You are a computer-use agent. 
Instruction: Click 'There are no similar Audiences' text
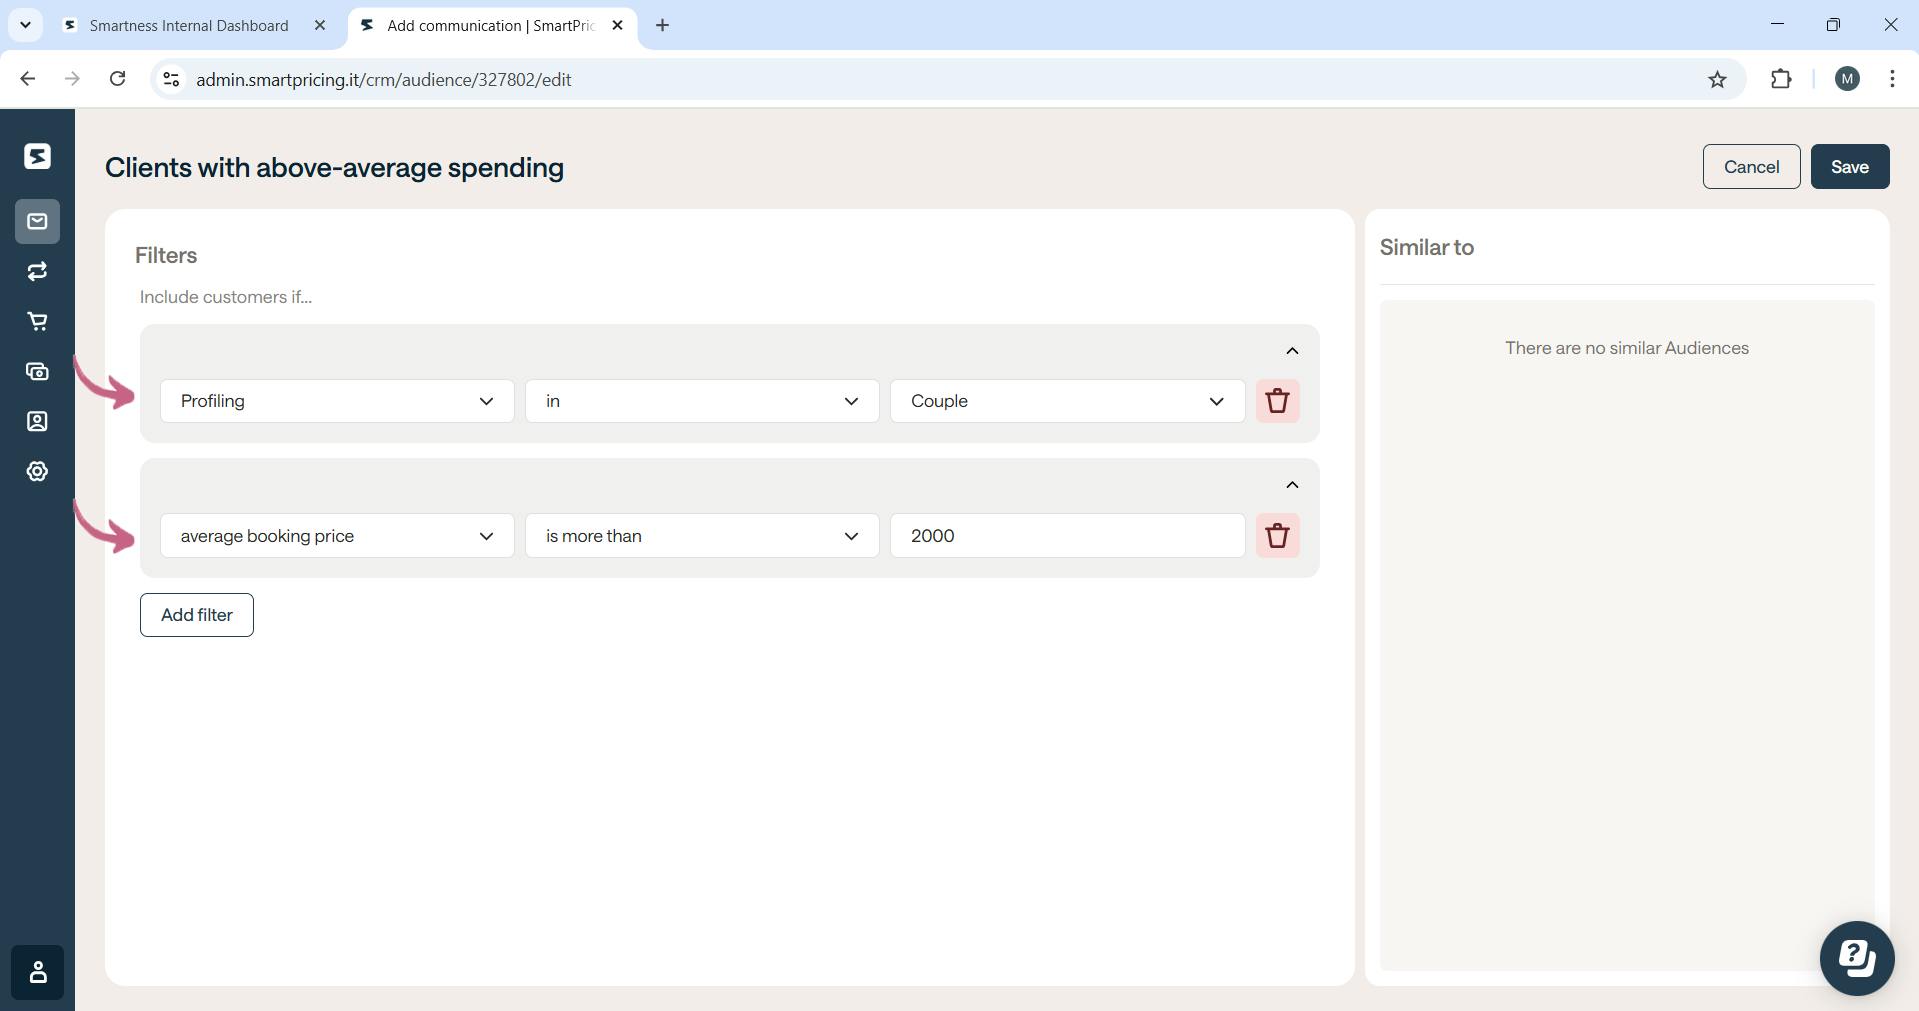coord(1627,348)
